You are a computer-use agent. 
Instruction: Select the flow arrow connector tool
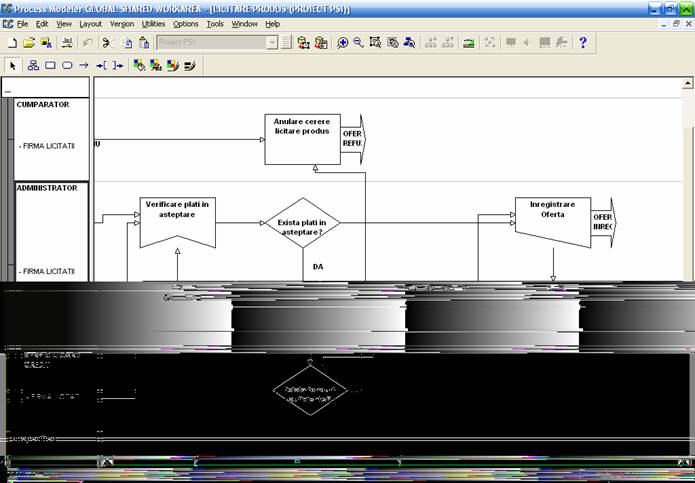(84, 66)
